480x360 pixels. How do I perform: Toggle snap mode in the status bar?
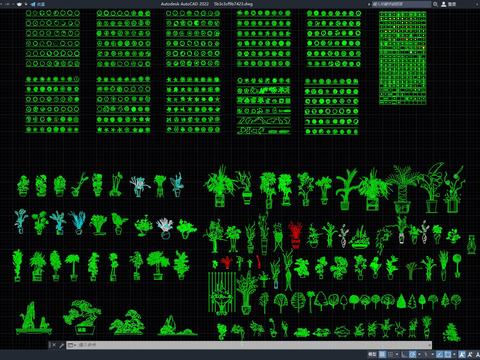(390, 354)
